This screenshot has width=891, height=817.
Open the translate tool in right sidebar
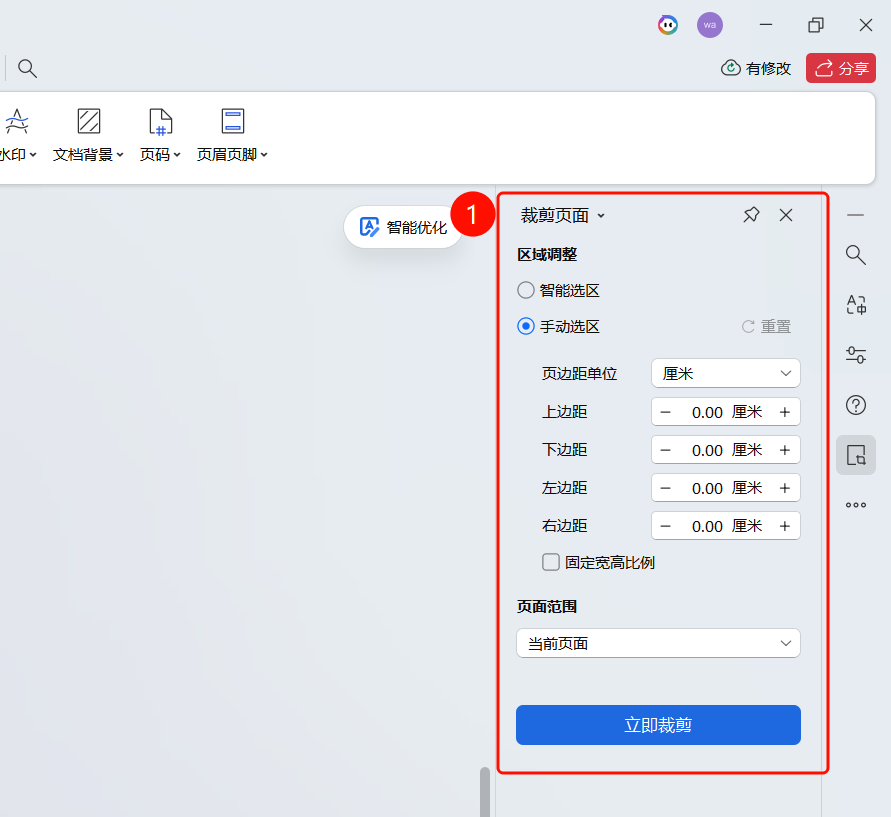pos(856,305)
